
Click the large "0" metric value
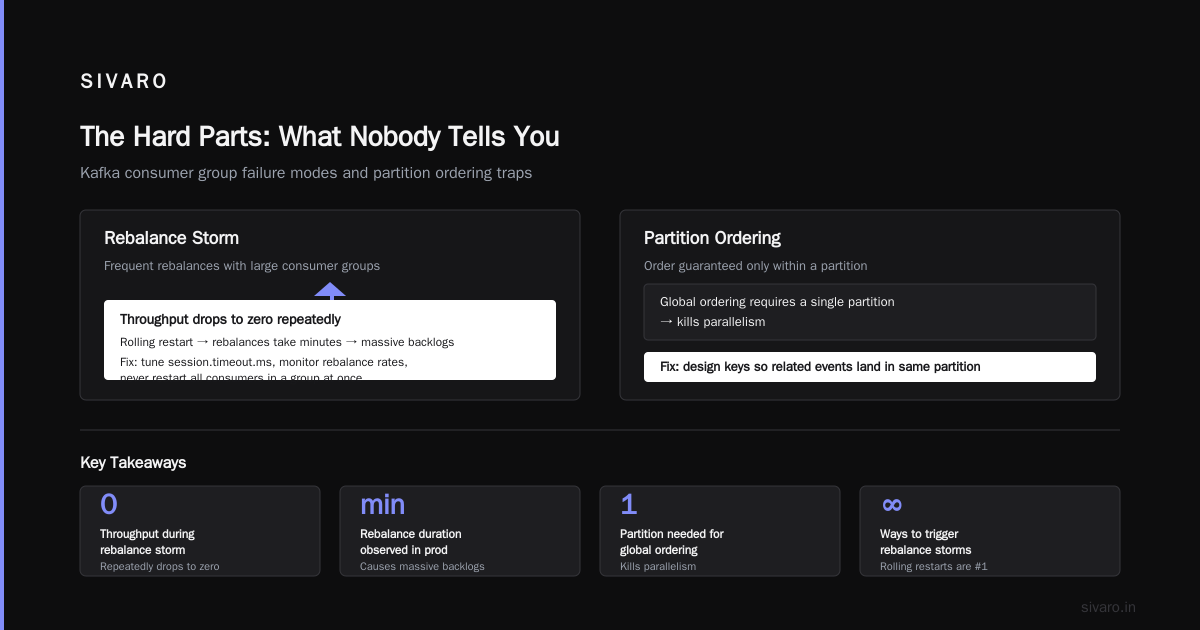(109, 505)
